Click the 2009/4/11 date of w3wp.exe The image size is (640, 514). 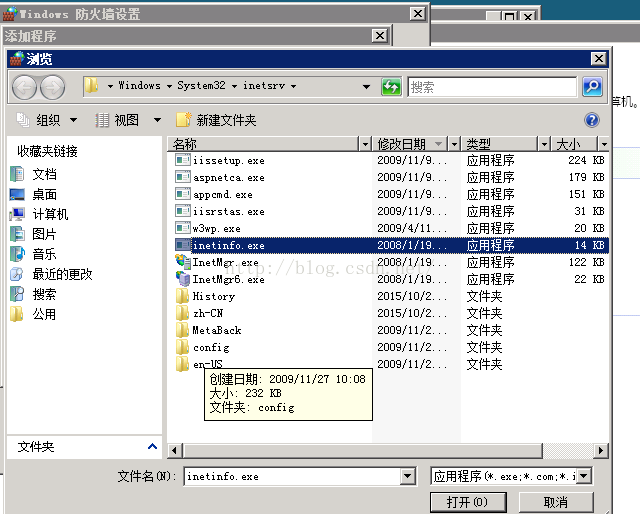click(x=411, y=228)
